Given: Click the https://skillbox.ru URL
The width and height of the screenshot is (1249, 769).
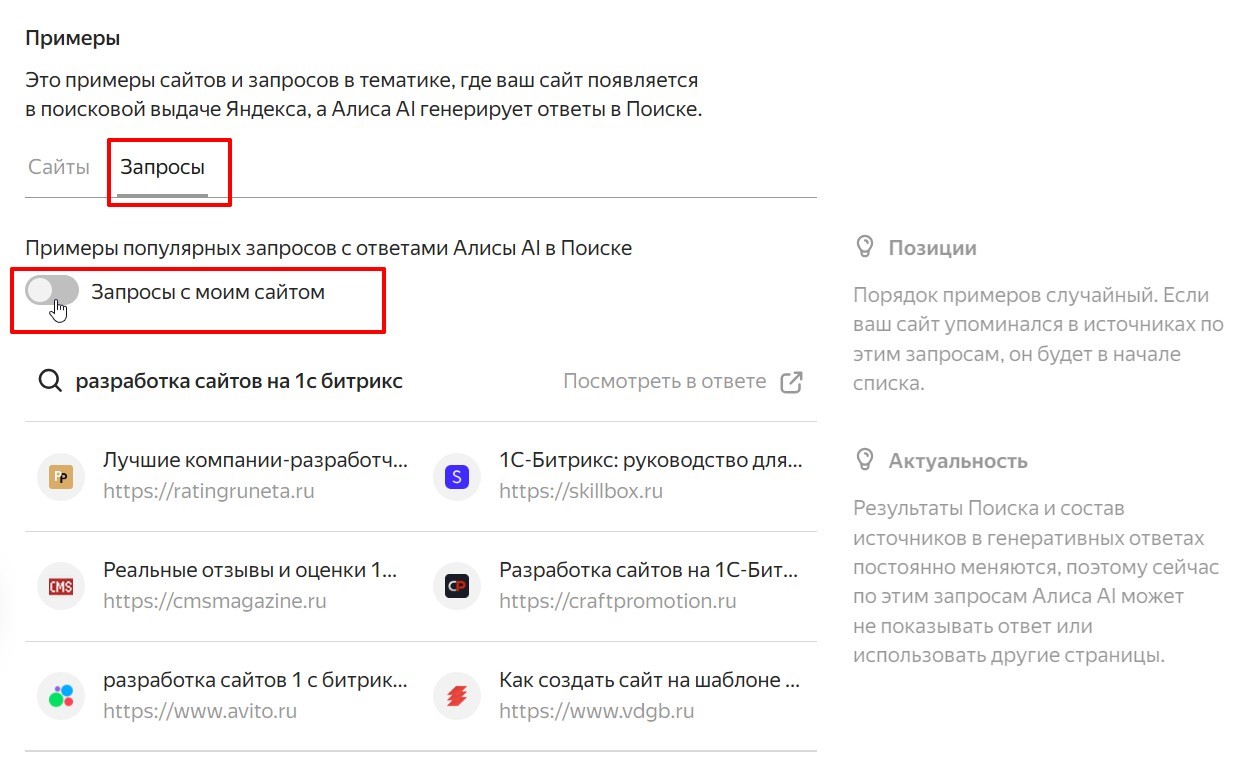Looking at the screenshot, I should pyautogui.click(x=581, y=491).
